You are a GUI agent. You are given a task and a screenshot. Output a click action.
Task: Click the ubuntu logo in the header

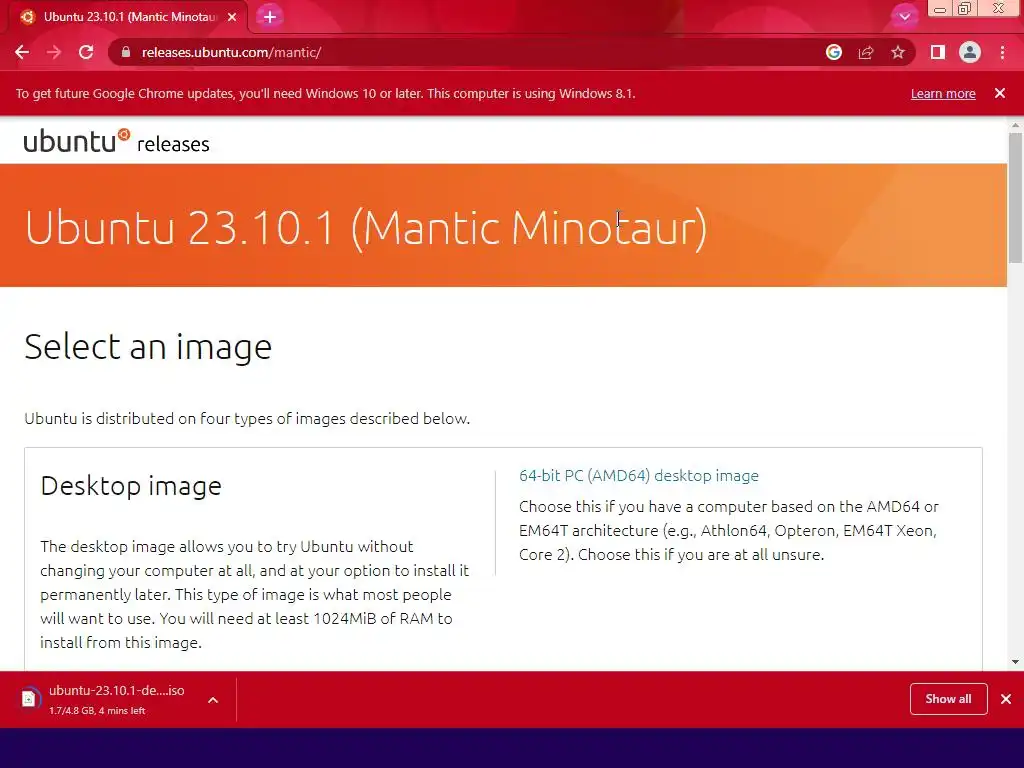[77, 140]
